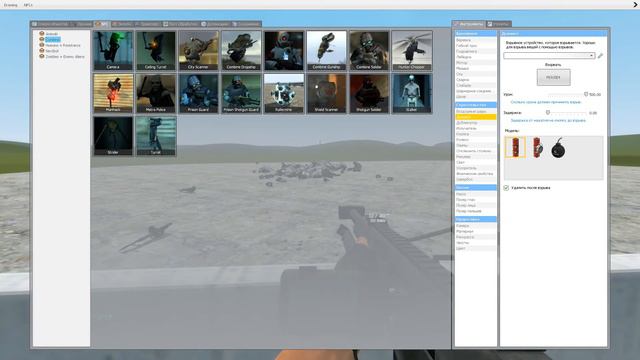Switch to the 'Пост Обработка' tab
Viewport: 640px width, 360px height.
click(181, 24)
